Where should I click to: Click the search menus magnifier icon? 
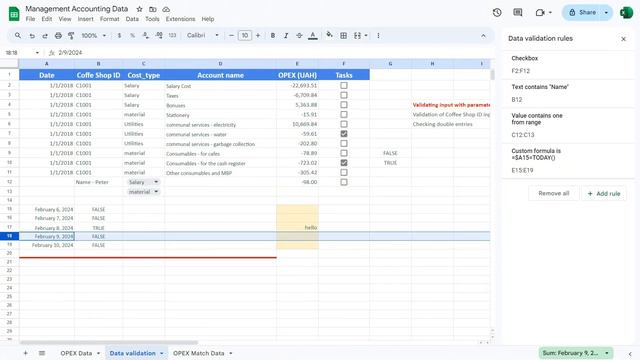[x=18, y=36]
